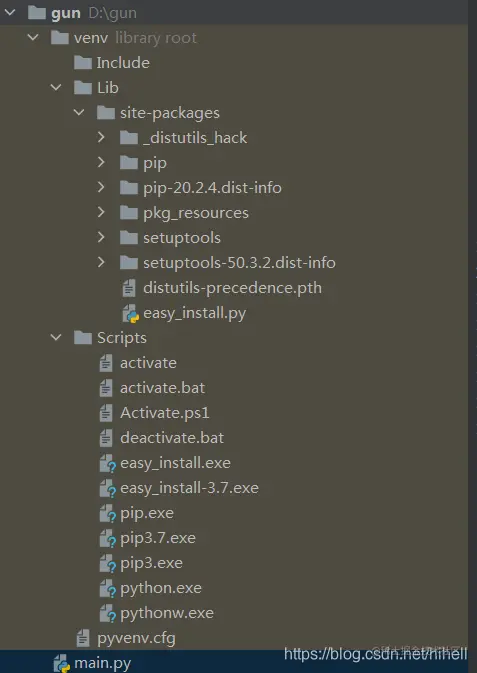
Task: Click the pkg_resources folder icon
Action: [129, 212]
